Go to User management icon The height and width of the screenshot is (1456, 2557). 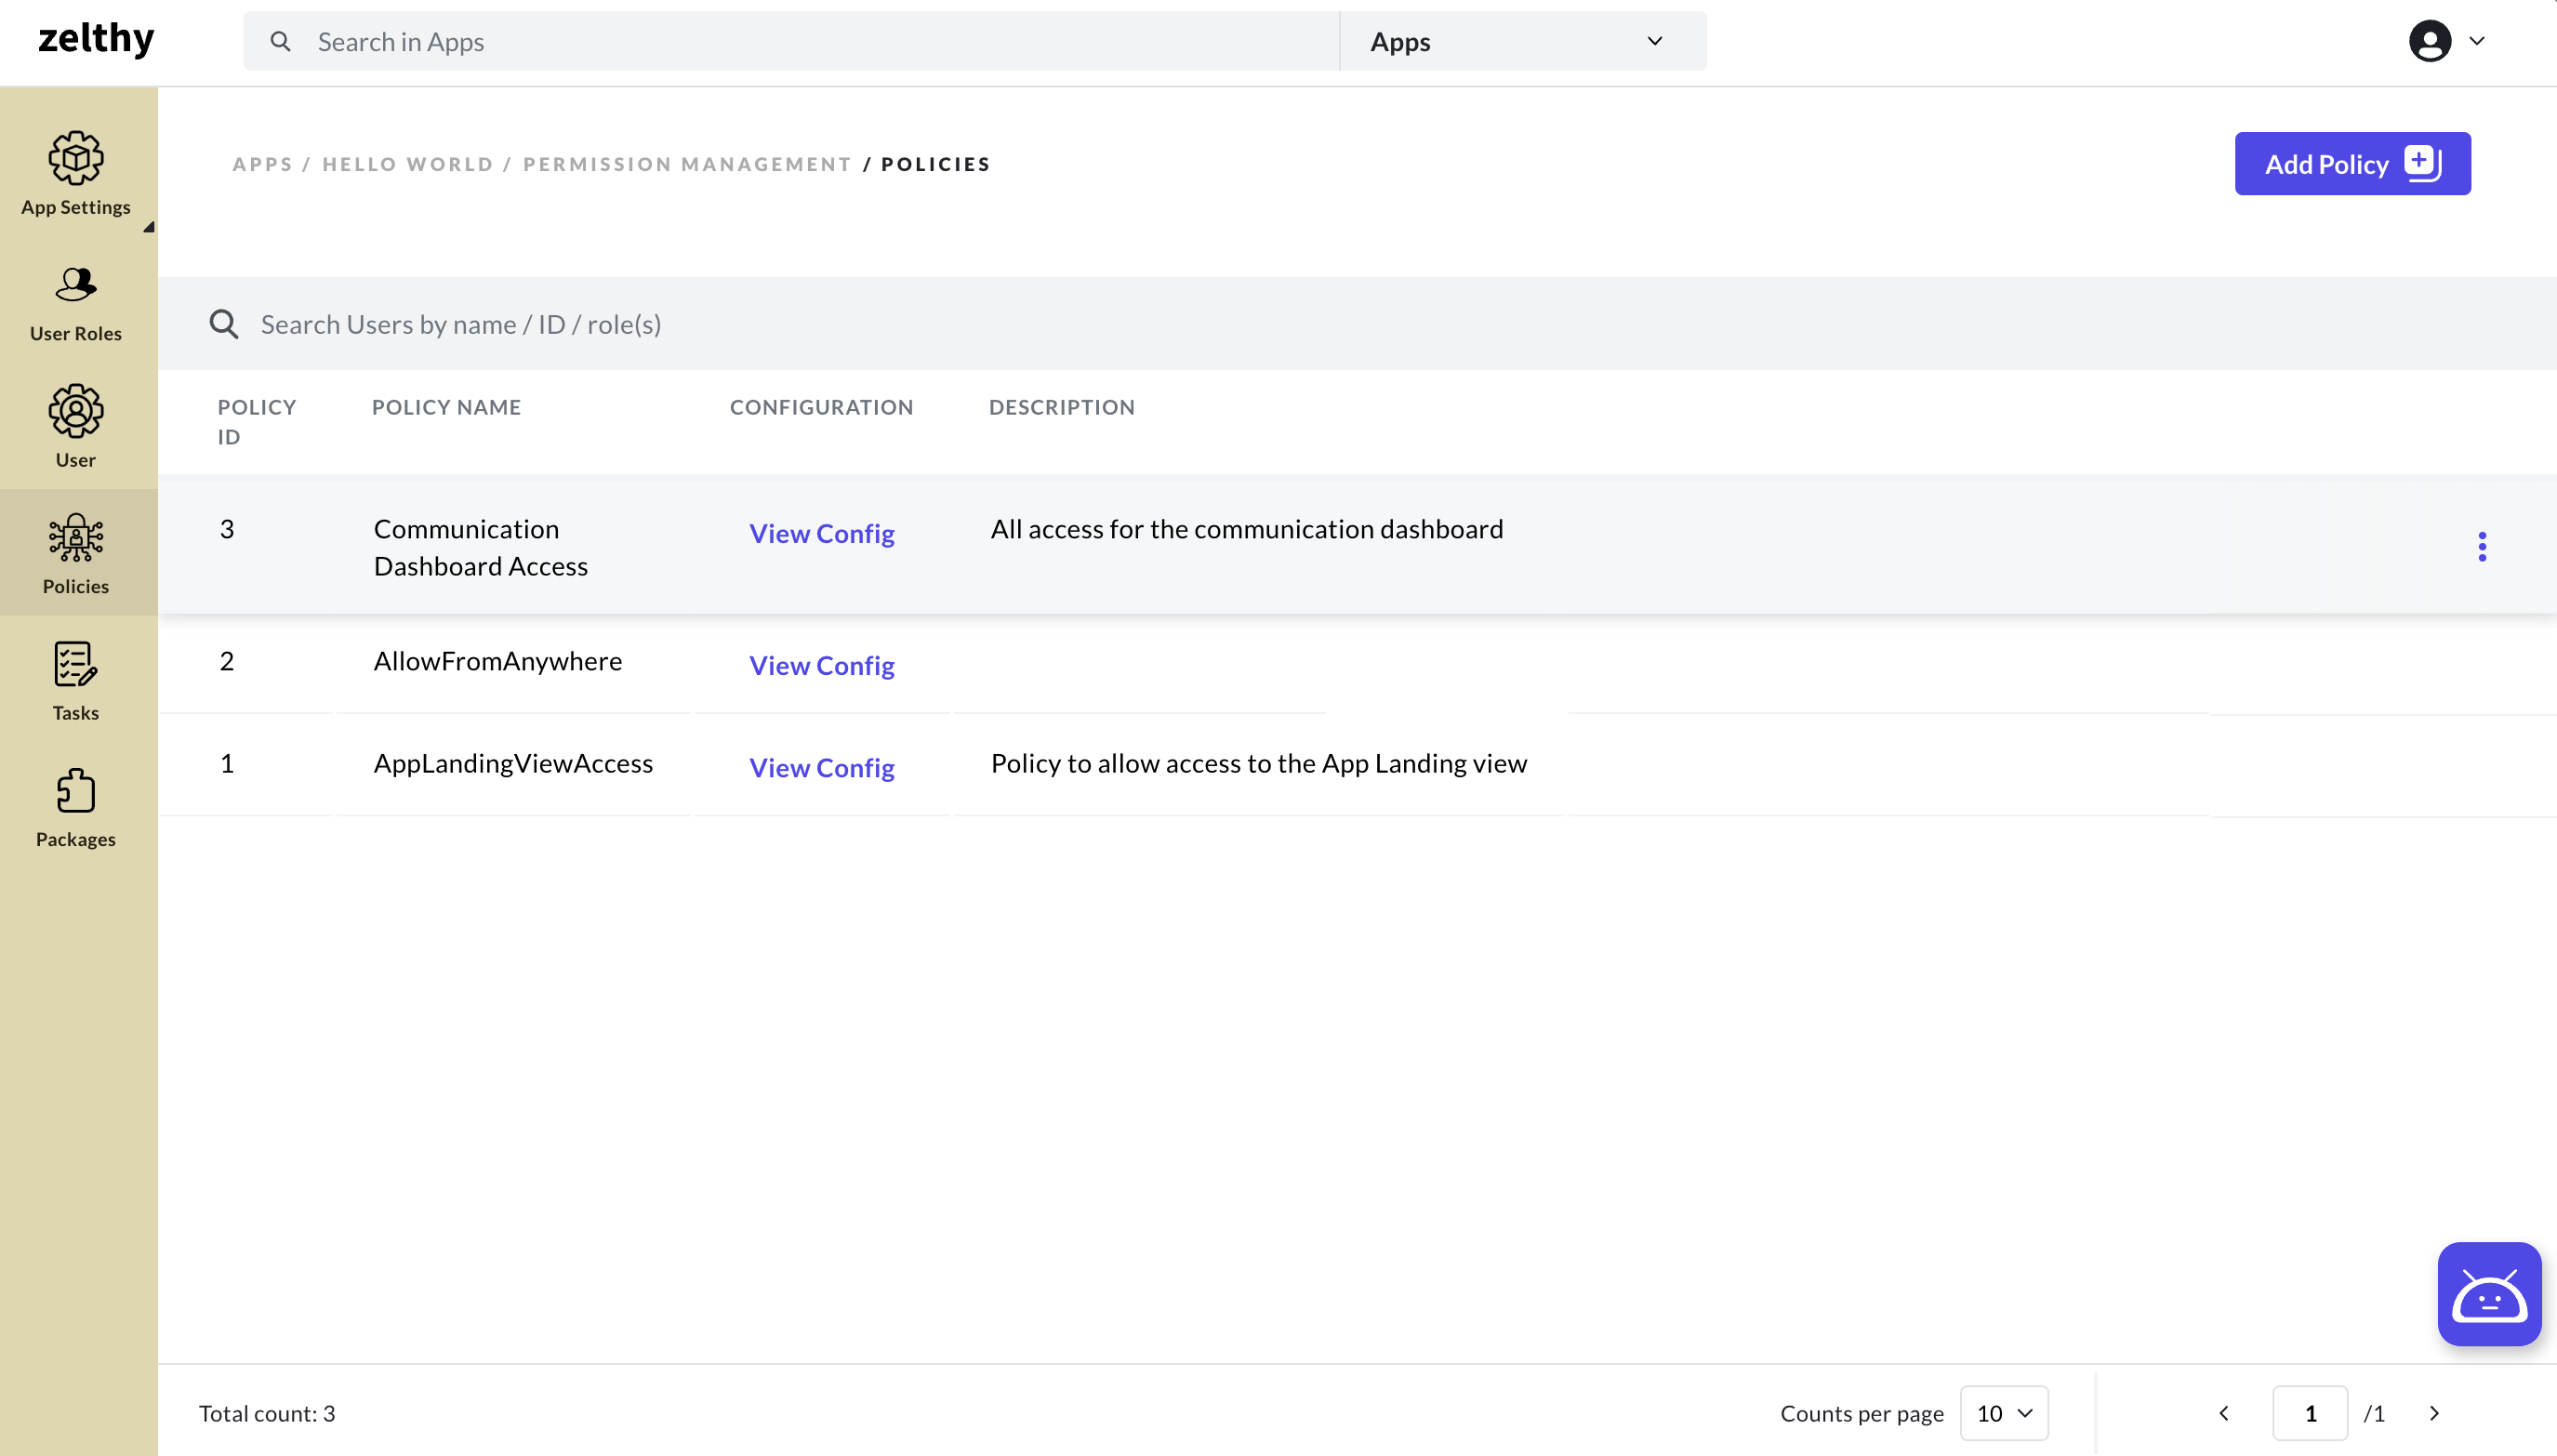[x=76, y=411]
